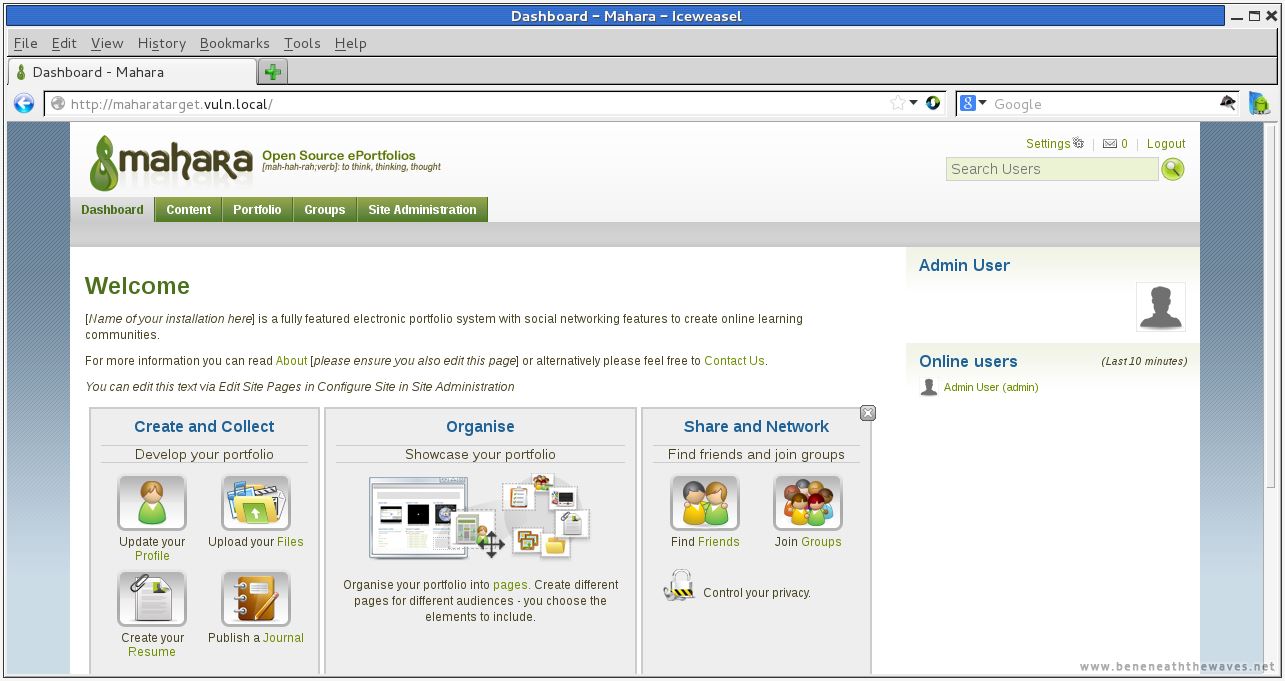1285x681 pixels.
Task: Click the unread messages count 0
Action: (1124, 144)
